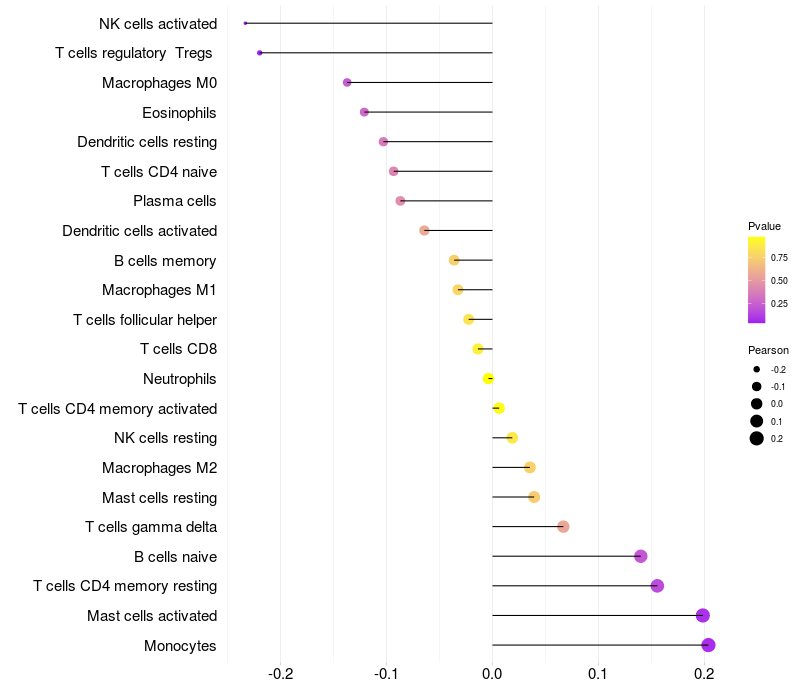
Task: Click the -0.2 x-axis tick label
Action: tap(280, 674)
